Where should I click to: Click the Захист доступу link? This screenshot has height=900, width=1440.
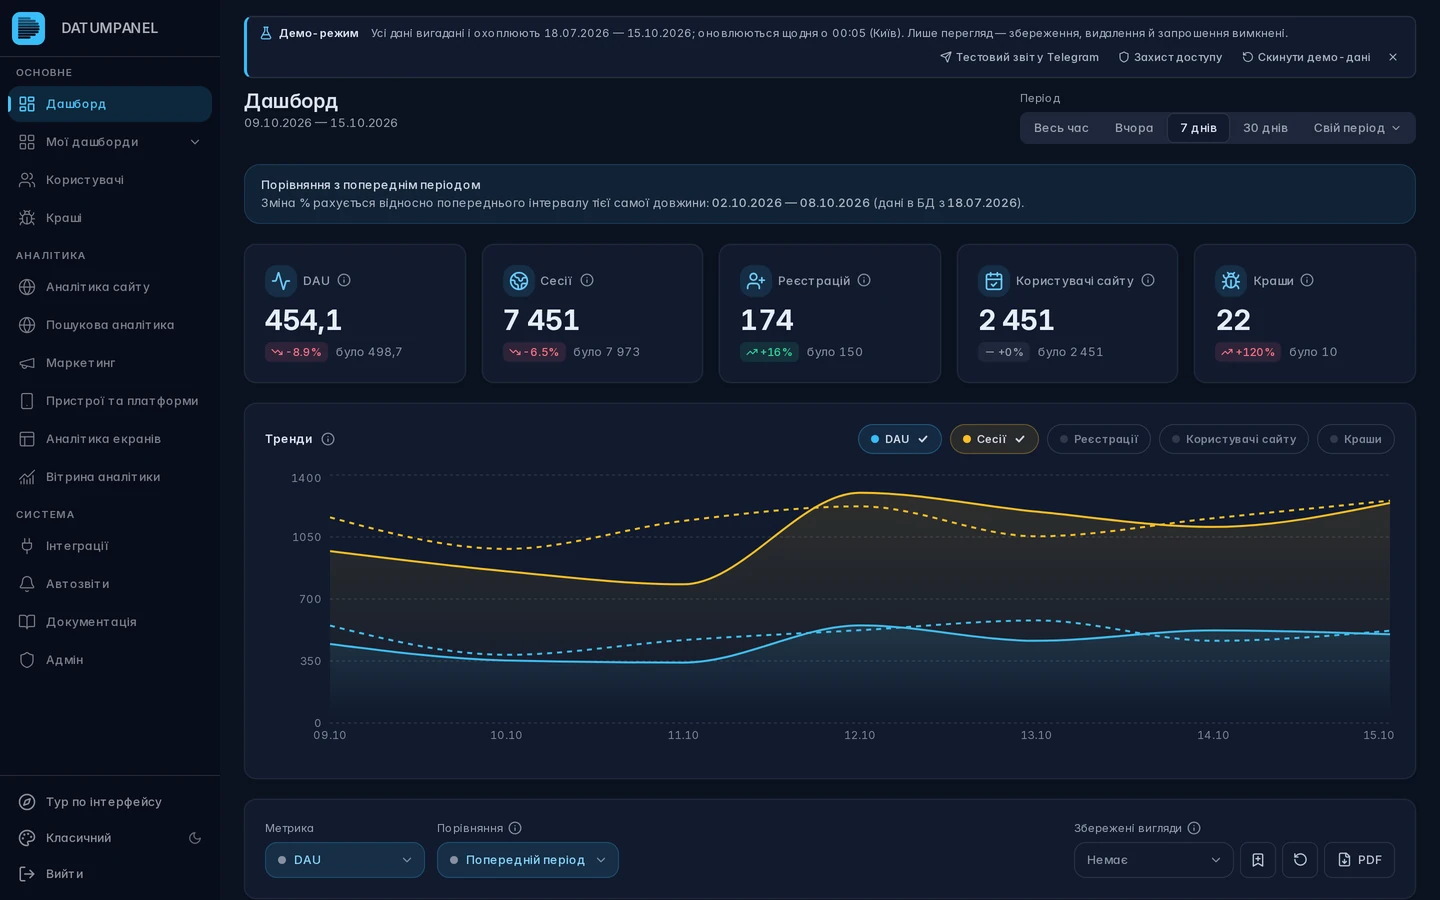tap(1170, 57)
